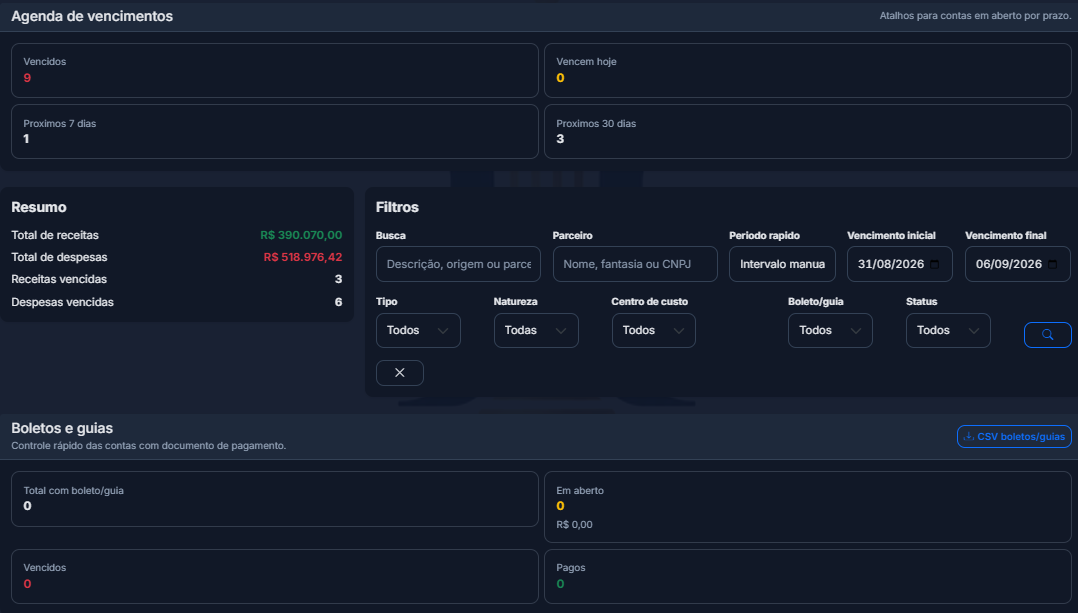Select the Proximos 30 dias card
1078x613 pixels.
[x=808, y=131]
